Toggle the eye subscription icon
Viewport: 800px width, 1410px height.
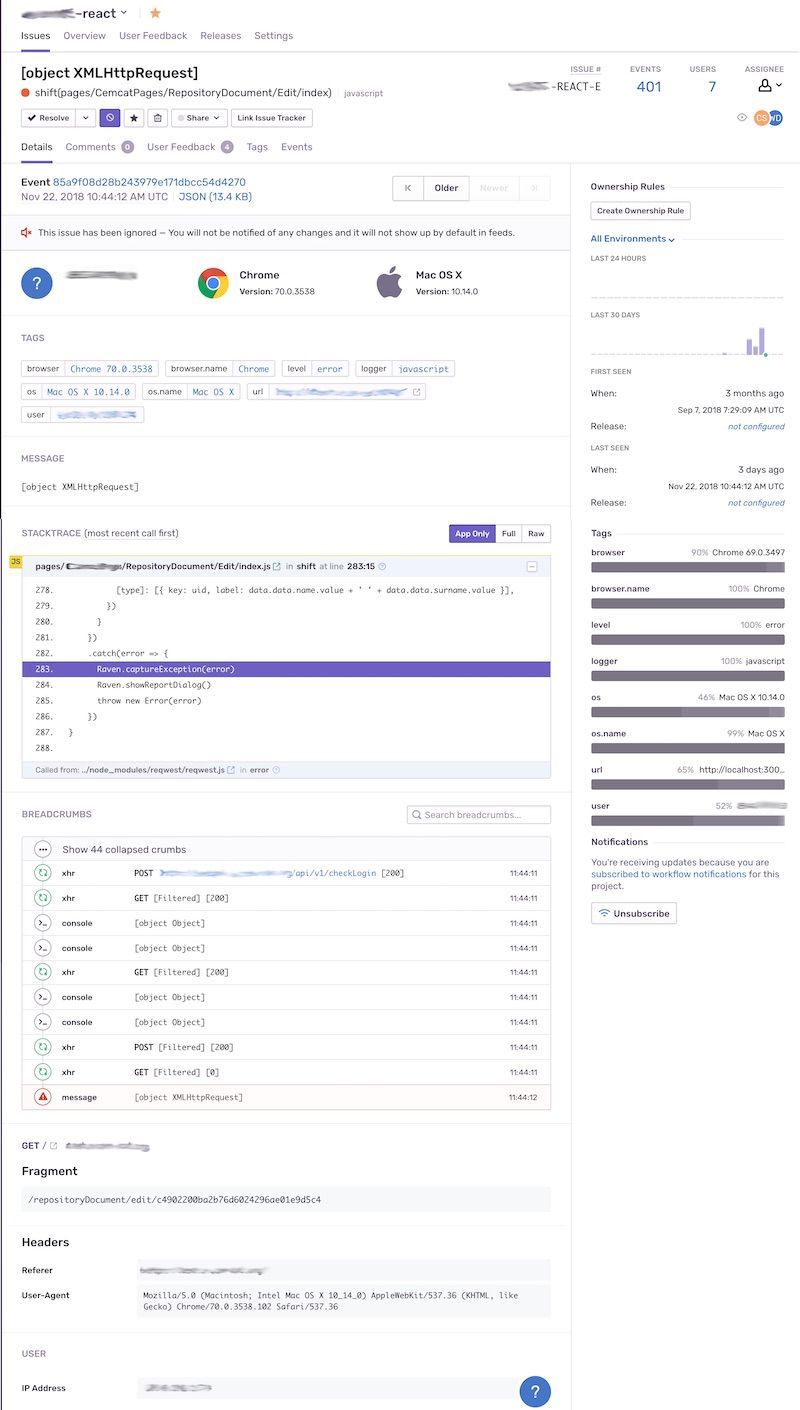pos(742,117)
